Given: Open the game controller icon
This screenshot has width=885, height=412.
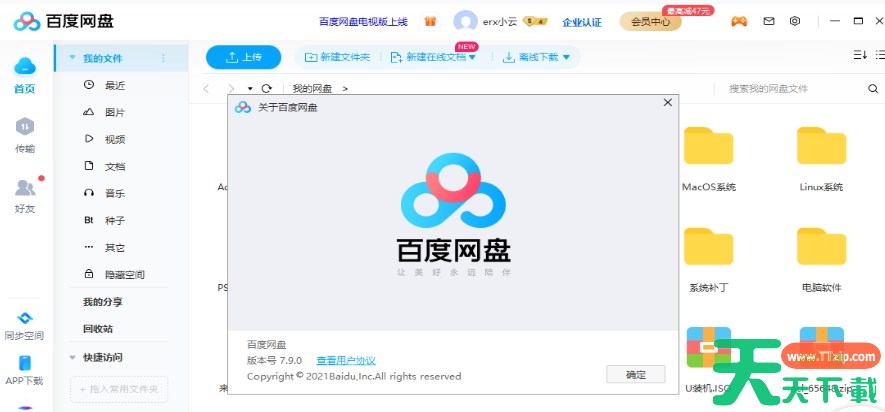Looking at the screenshot, I should click(739, 21).
